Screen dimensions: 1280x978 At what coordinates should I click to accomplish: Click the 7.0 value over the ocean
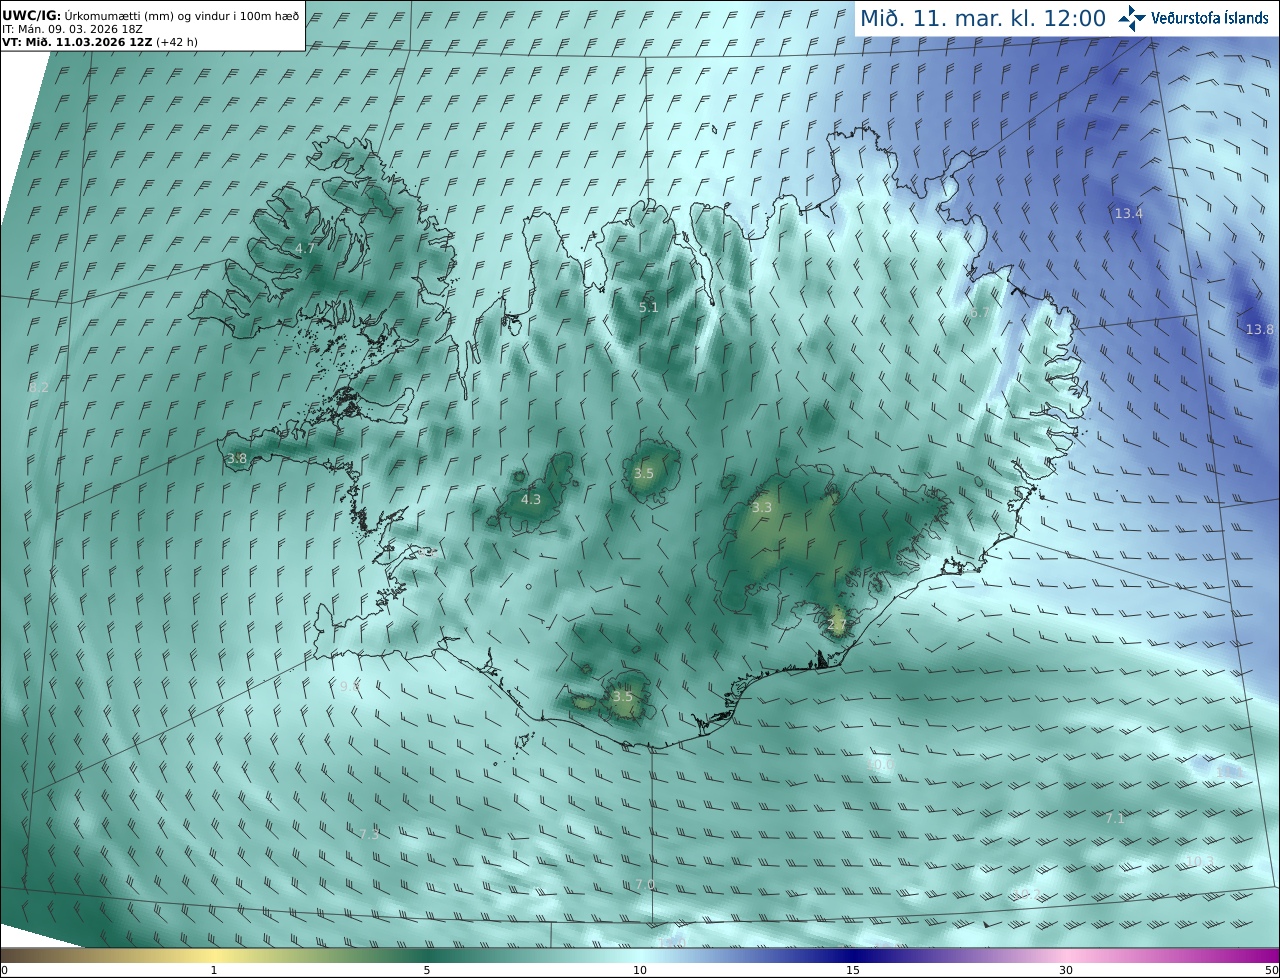tap(645, 885)
